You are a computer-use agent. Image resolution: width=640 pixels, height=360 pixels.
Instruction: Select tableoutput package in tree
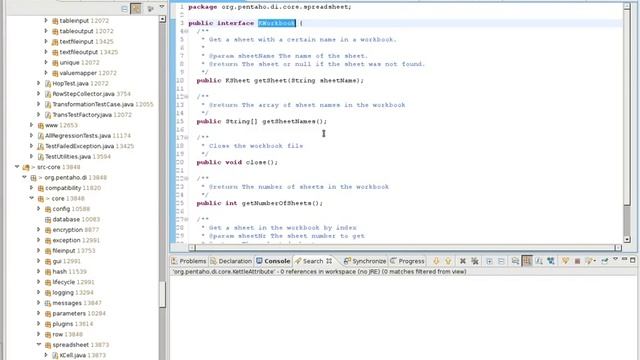point(83,31)
